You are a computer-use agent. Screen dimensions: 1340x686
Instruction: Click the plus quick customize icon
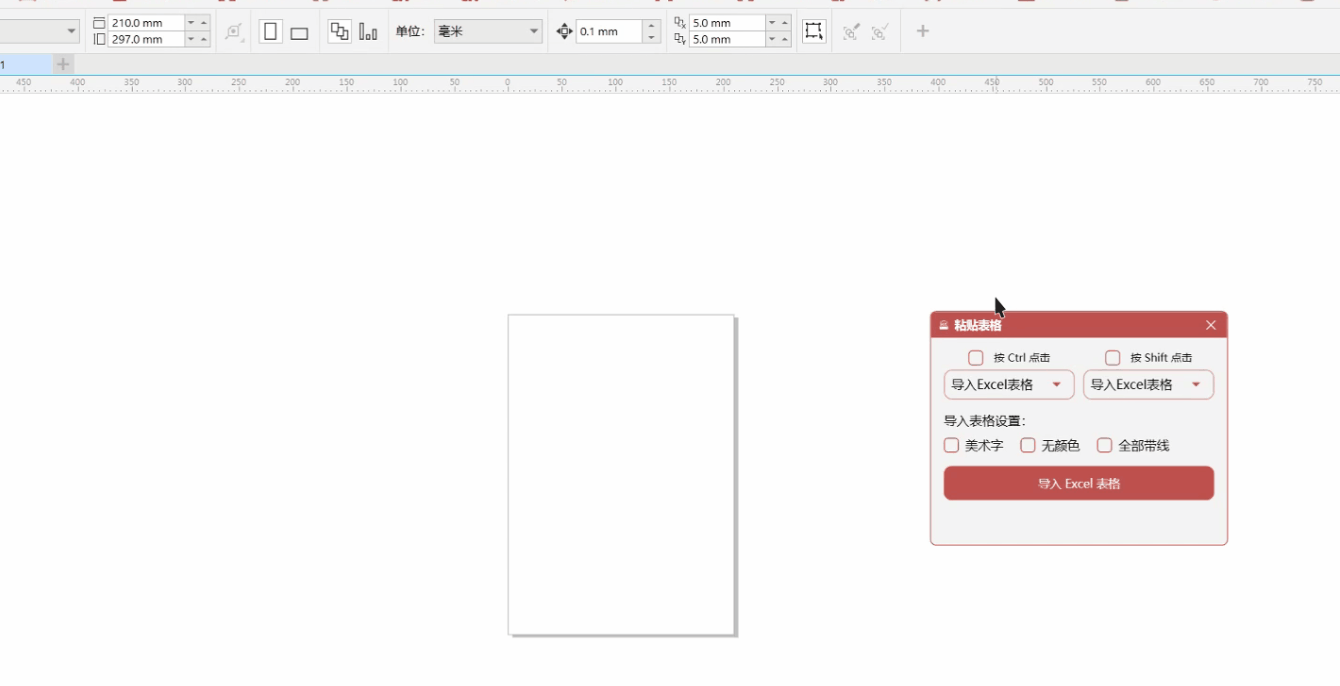click(x=922, y=32)
